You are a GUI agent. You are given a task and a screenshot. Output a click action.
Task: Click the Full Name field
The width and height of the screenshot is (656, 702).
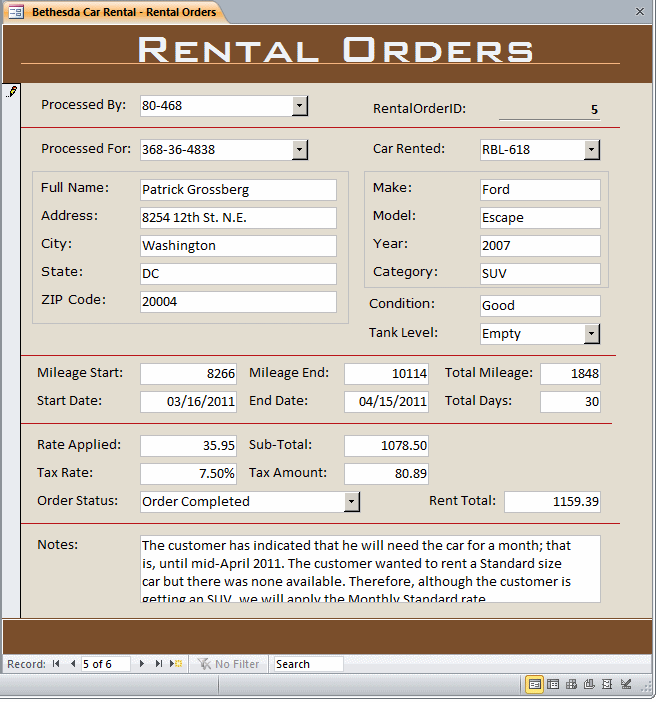tap(238, 190)
